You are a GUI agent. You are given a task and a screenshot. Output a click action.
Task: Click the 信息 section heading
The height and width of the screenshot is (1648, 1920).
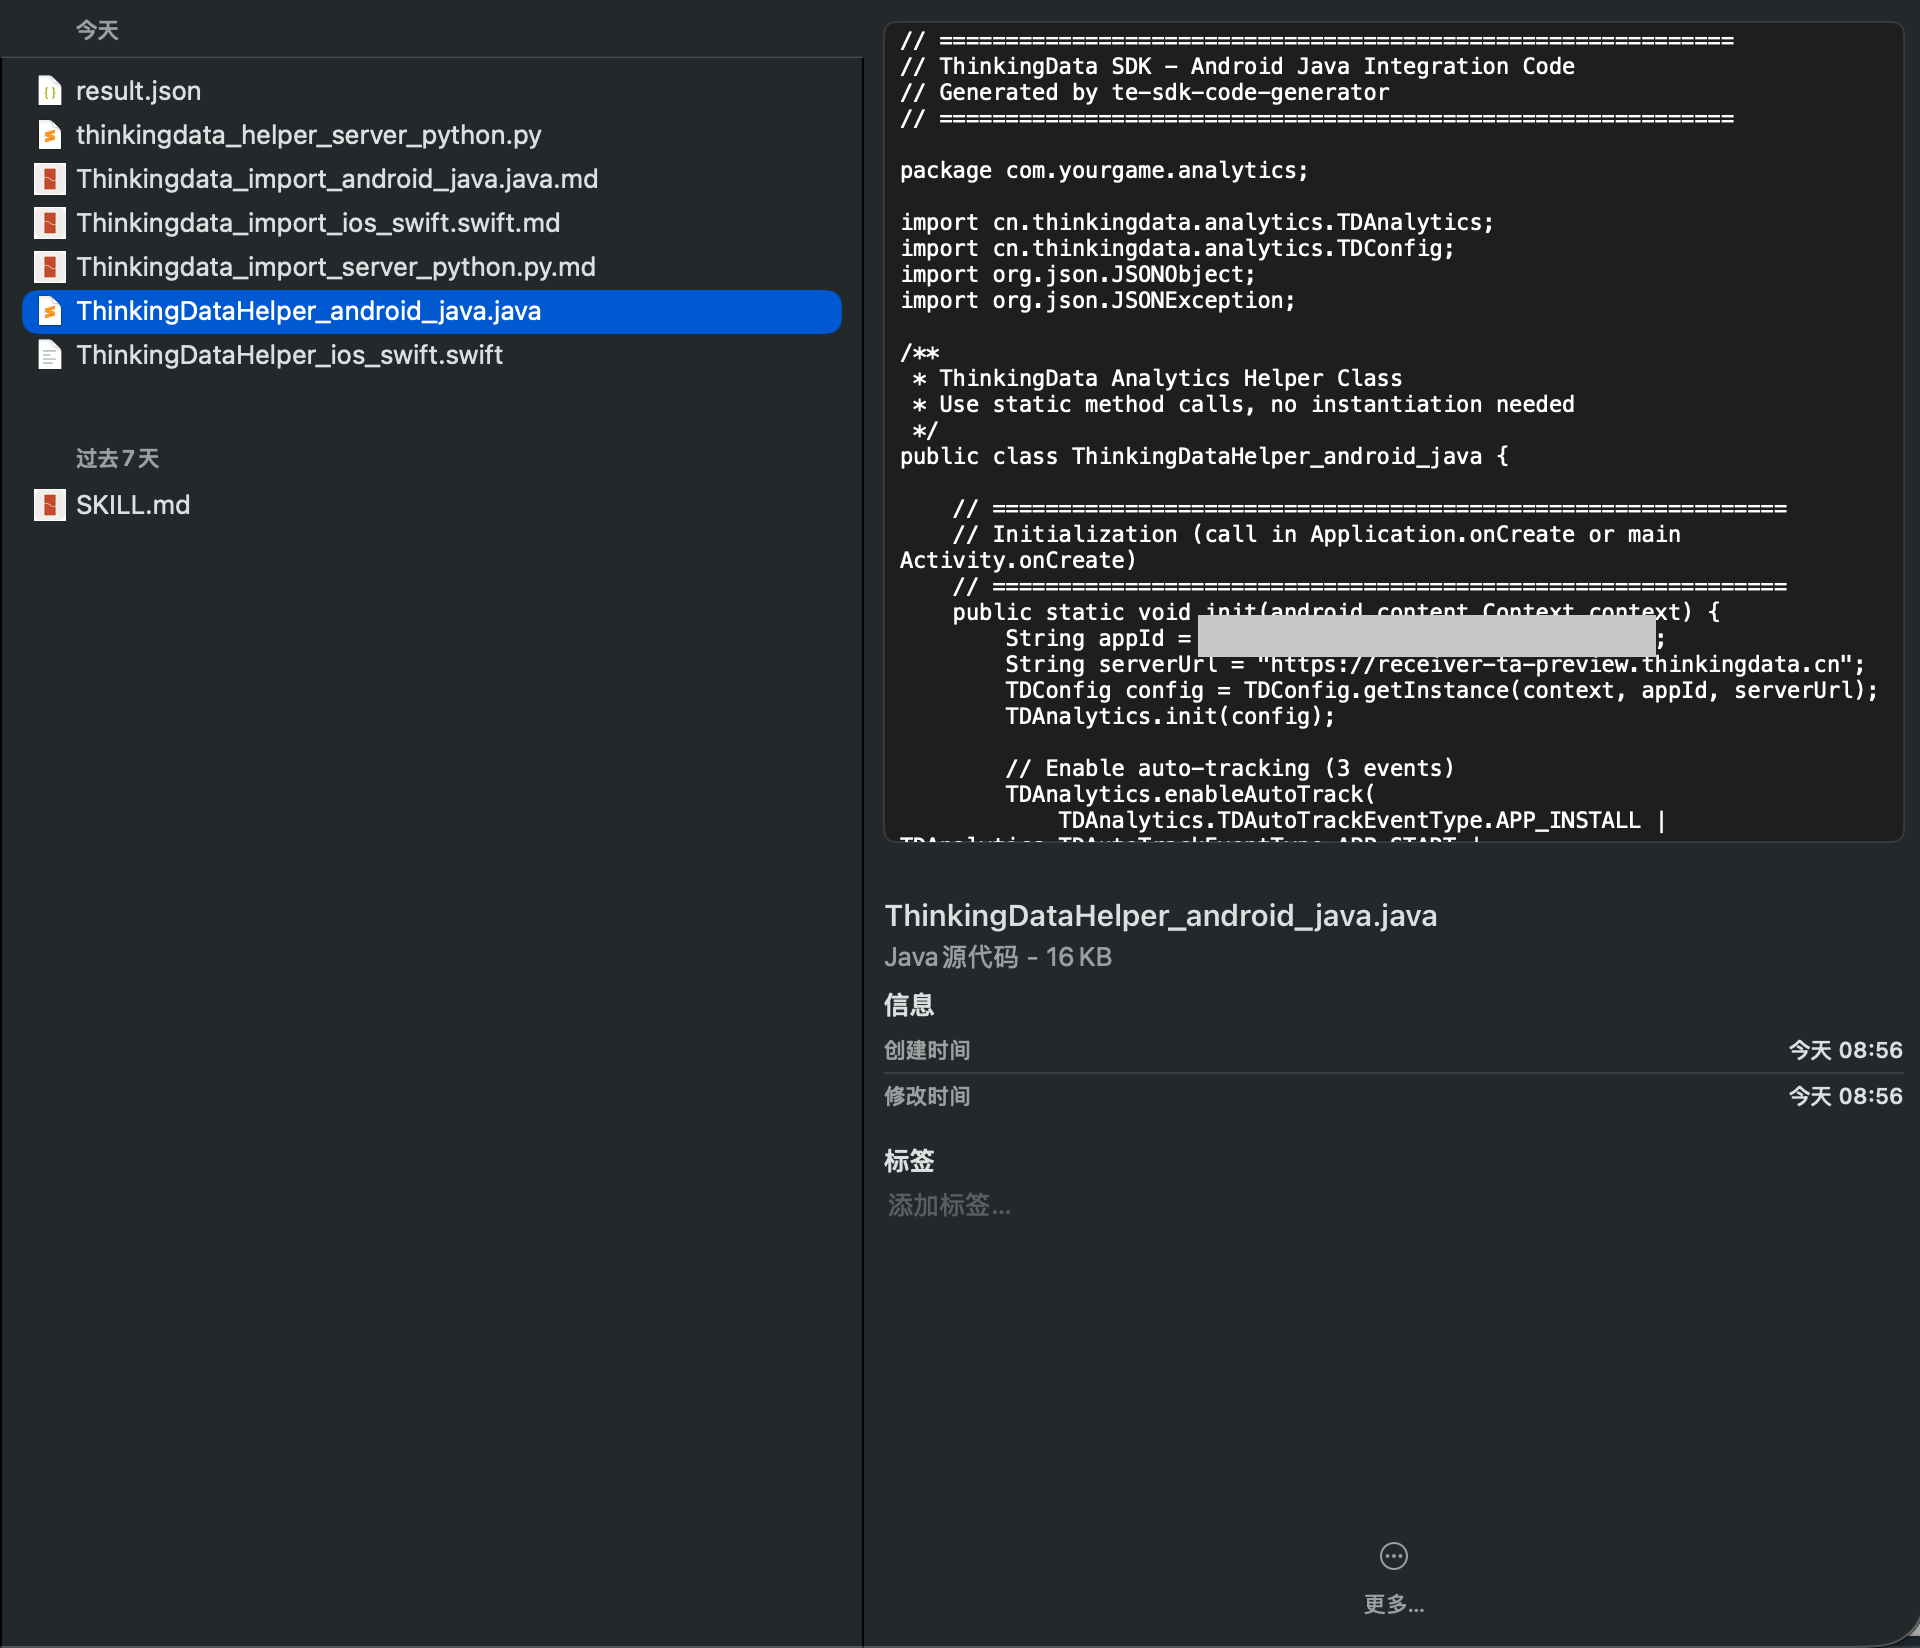(x=909, y=1005)
